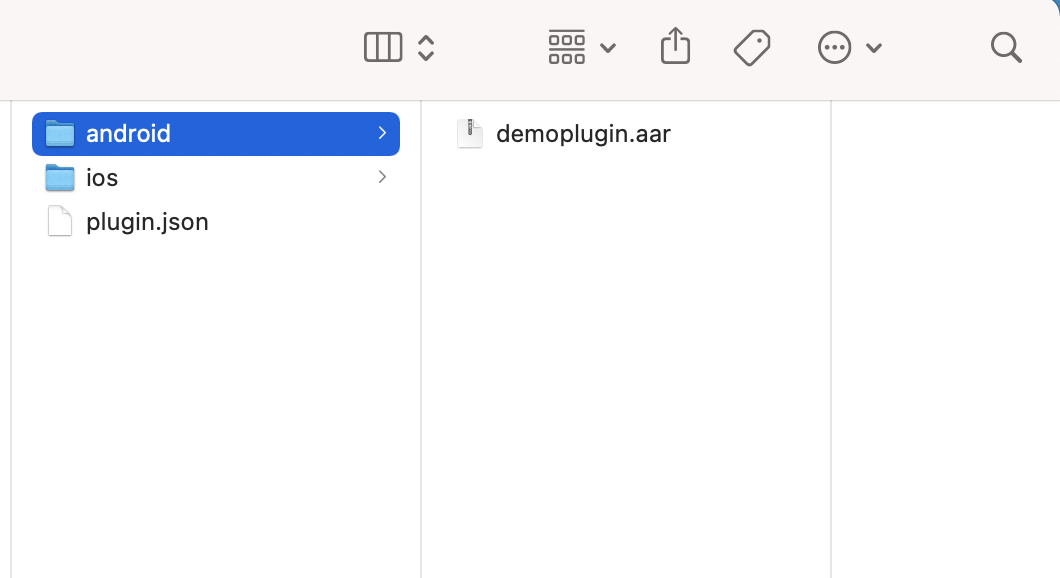
Task: Select the demoplugin.aar file name
Action: click(x=583, y=134)
